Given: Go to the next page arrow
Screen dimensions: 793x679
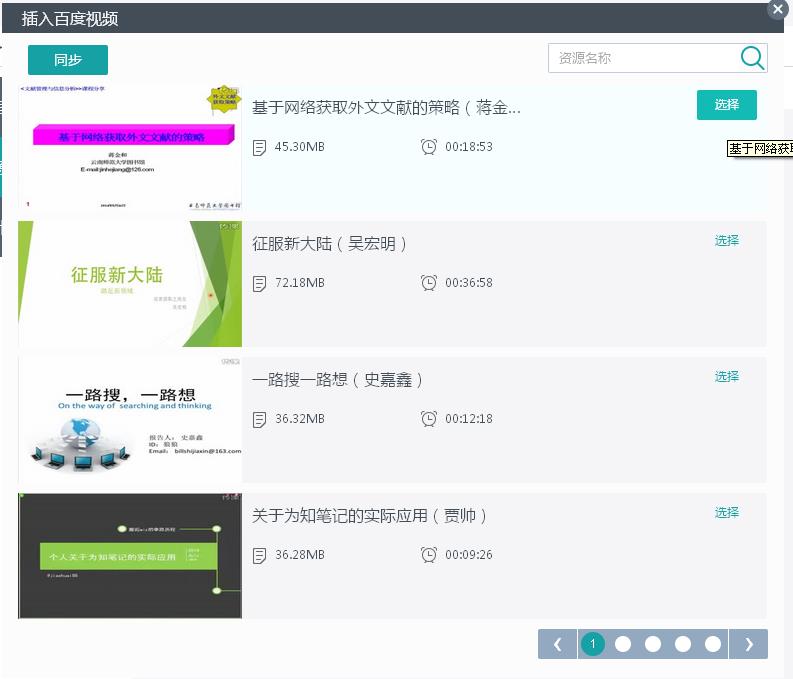Looking at the screenshot, I should (748, 644).
